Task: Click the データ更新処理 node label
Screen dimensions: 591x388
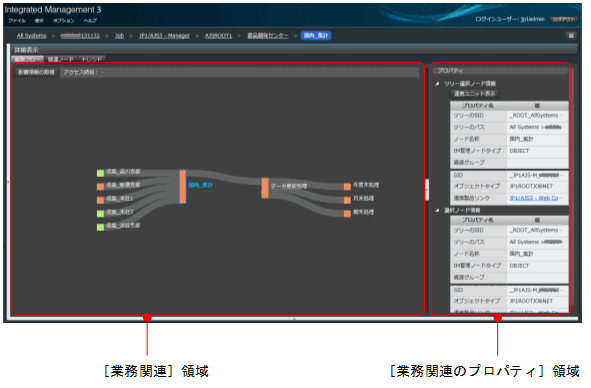Action: 289,186
